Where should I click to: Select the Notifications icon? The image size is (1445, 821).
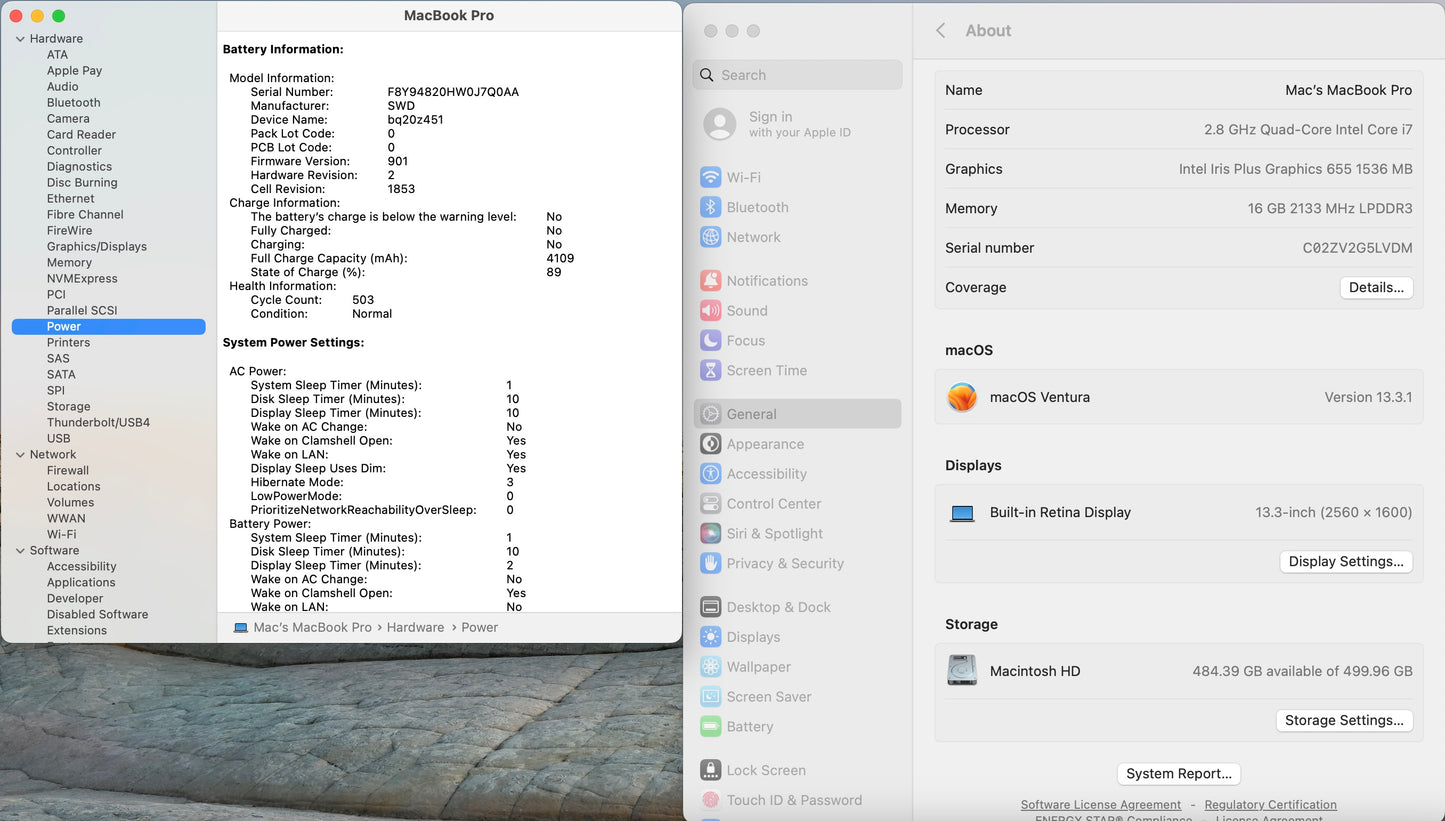pyautogui.click(x=710, y=280)
